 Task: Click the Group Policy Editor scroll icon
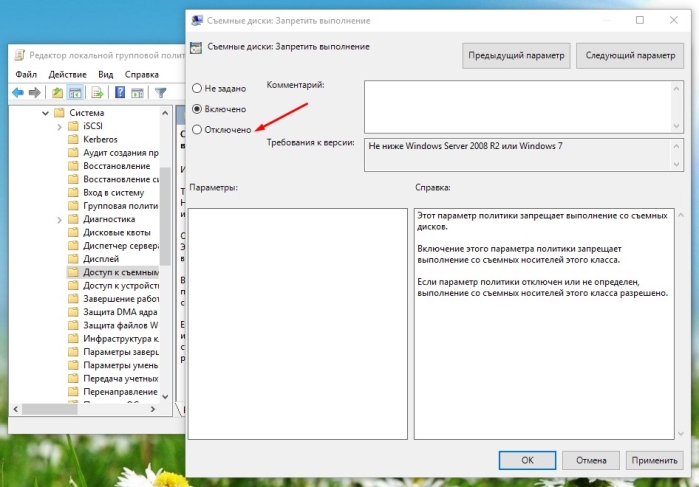(20, 55)
